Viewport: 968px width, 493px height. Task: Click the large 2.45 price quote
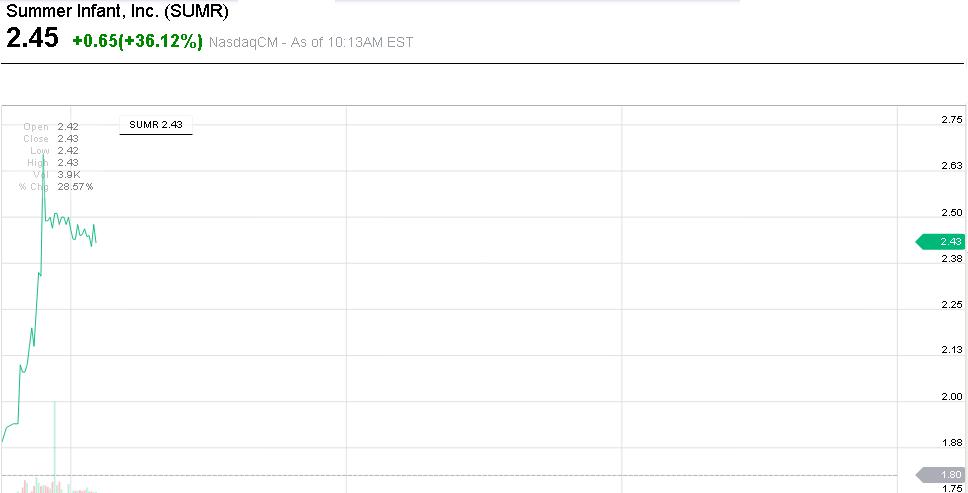33,39
